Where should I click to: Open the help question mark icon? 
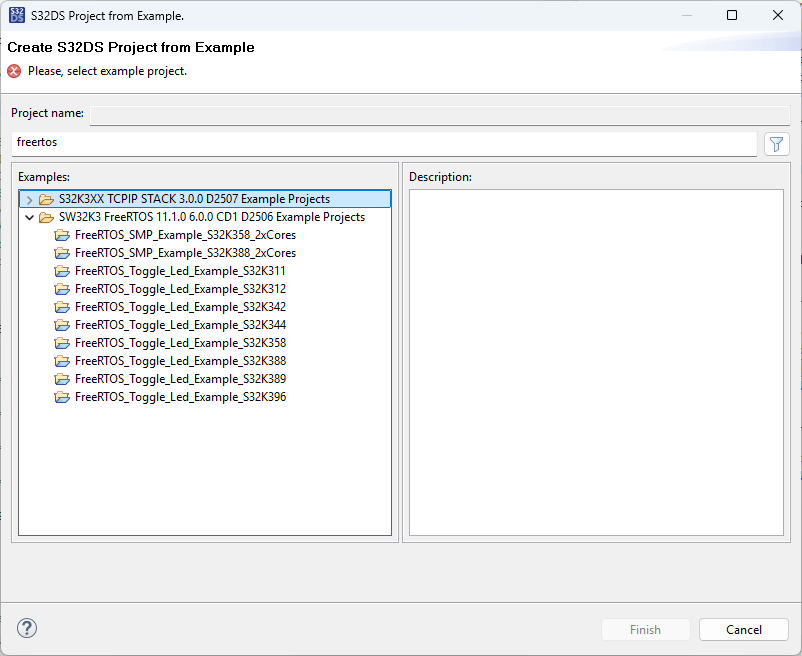[27, 628]
